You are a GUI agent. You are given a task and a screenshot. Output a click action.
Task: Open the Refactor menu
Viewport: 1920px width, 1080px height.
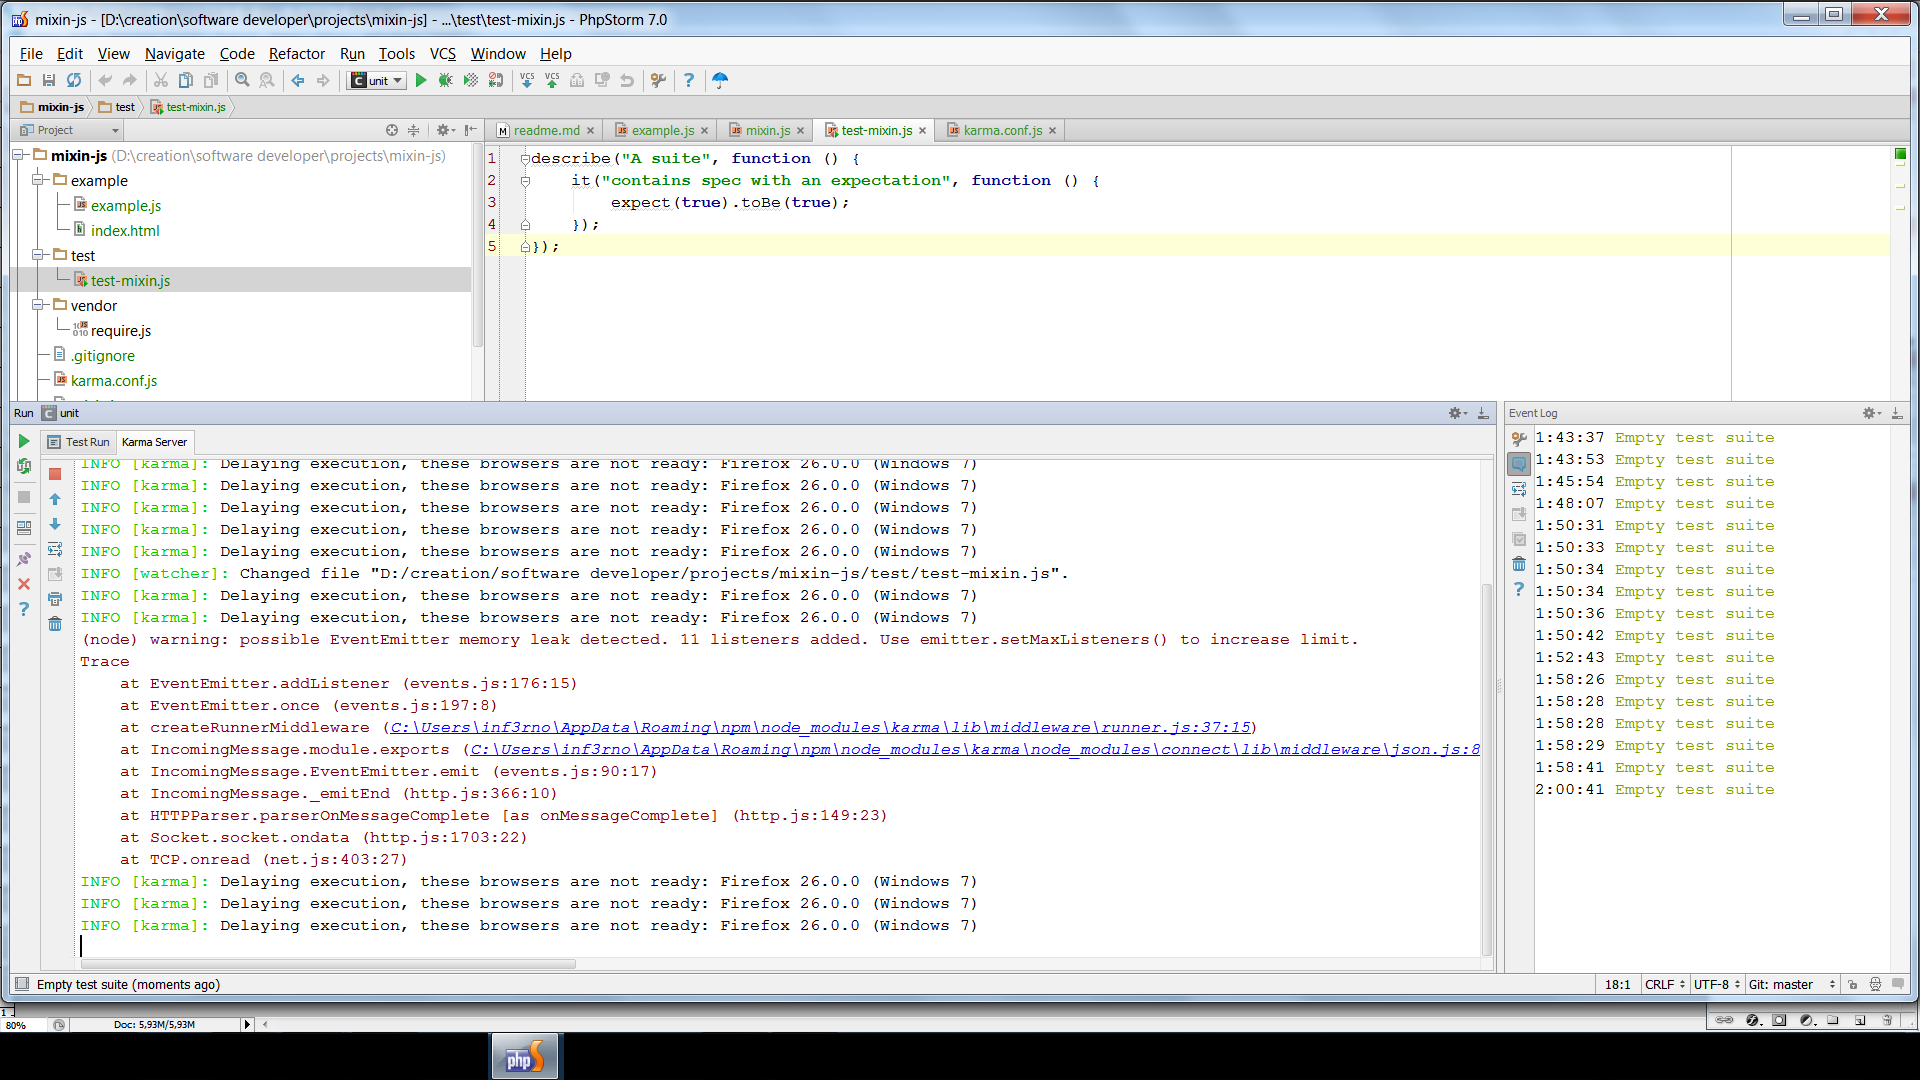click(296, 54)
